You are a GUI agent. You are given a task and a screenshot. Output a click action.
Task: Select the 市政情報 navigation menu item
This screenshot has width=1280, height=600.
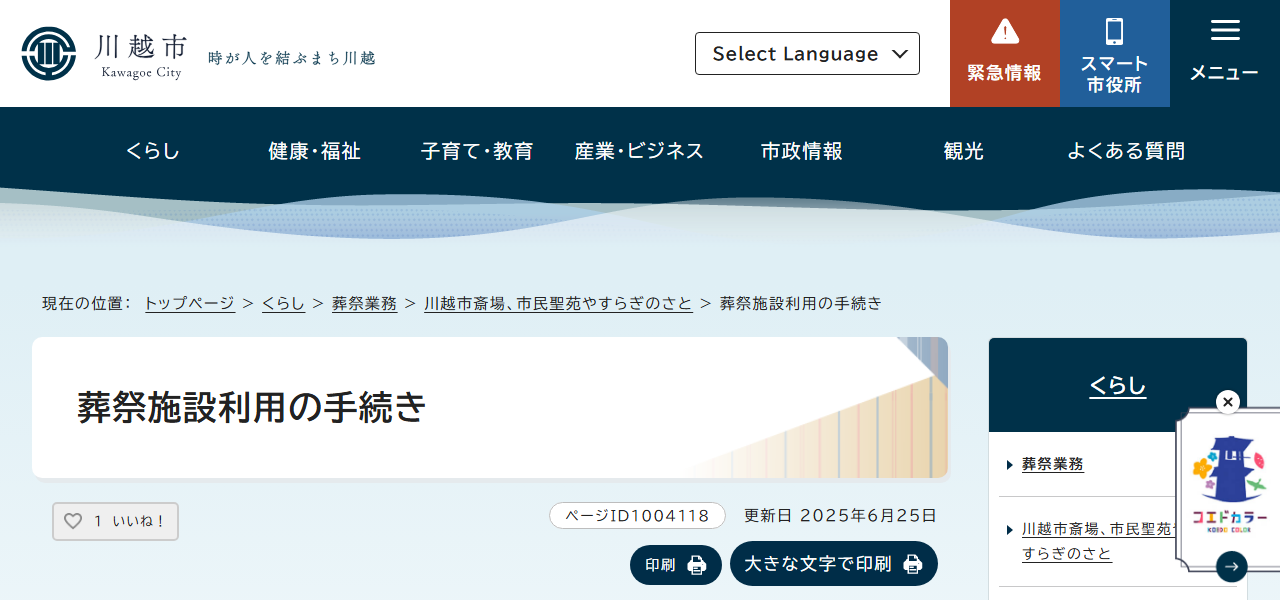click(x=801, y=151)
